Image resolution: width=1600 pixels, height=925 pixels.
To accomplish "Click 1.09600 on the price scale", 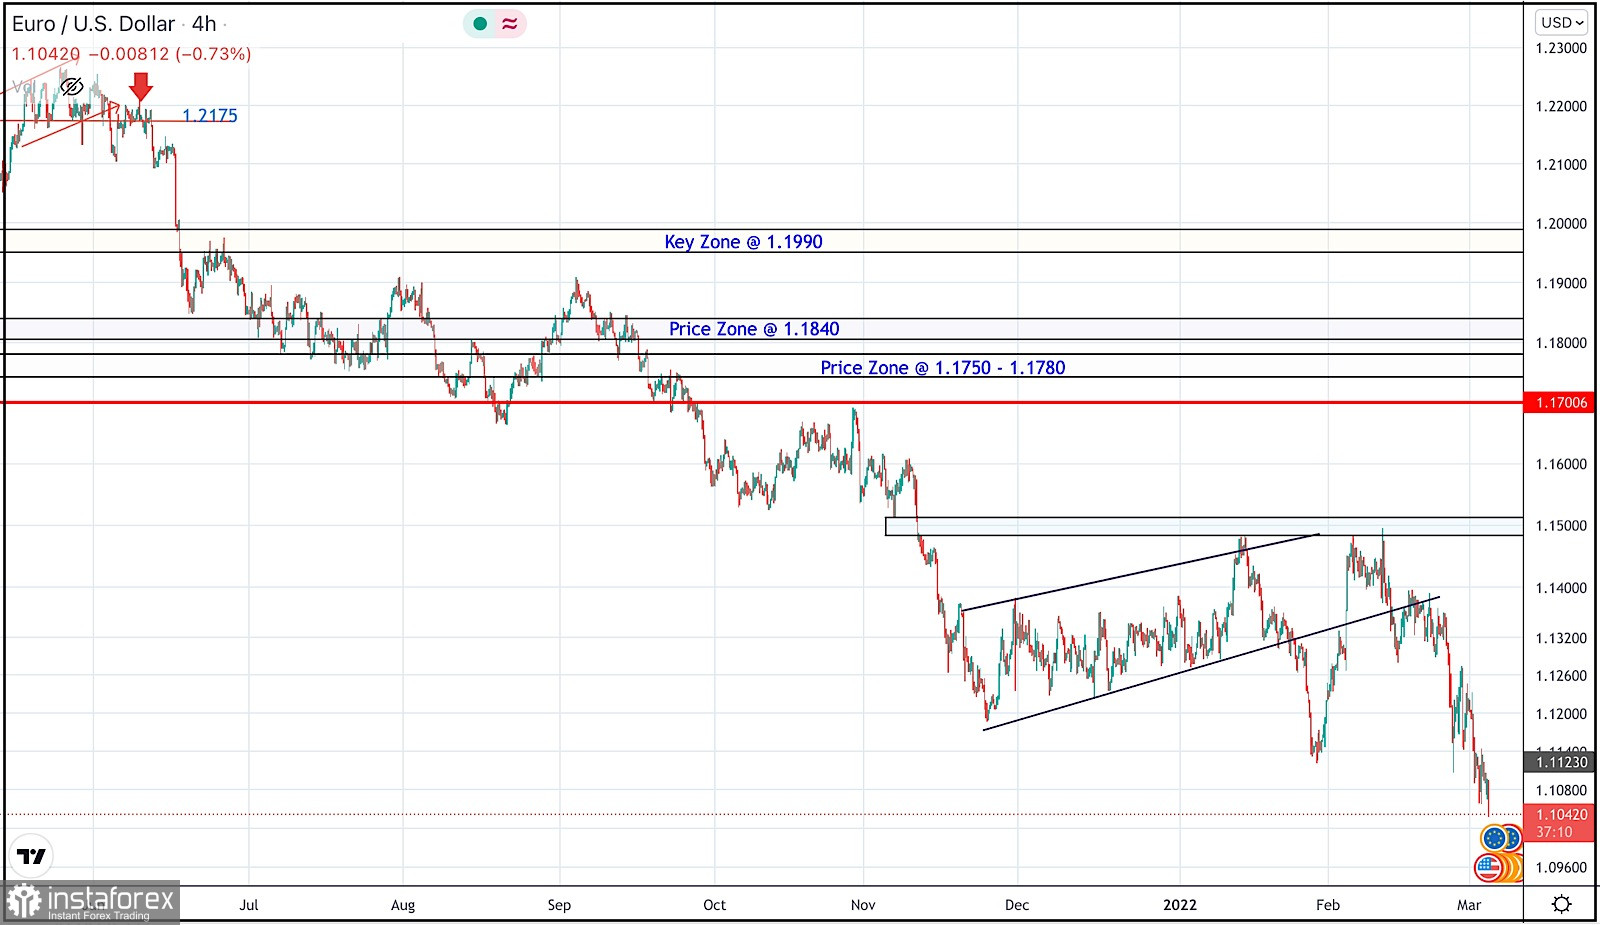I will [x=1561, y=868].
